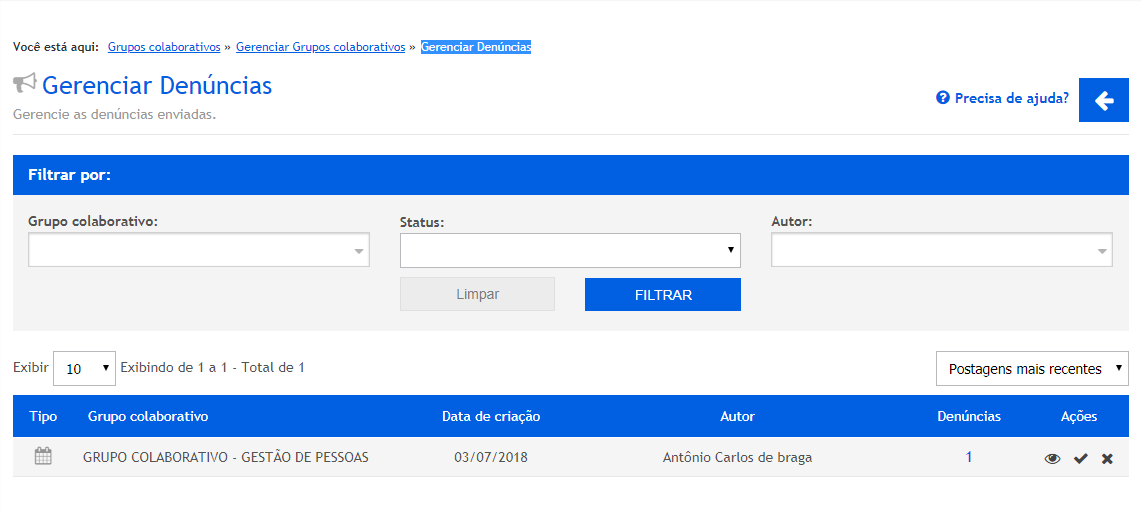Image resolution: width=1141 pixels, height=515 pixels.
Task: Click the back arrow button
Action: (1104, 100)
